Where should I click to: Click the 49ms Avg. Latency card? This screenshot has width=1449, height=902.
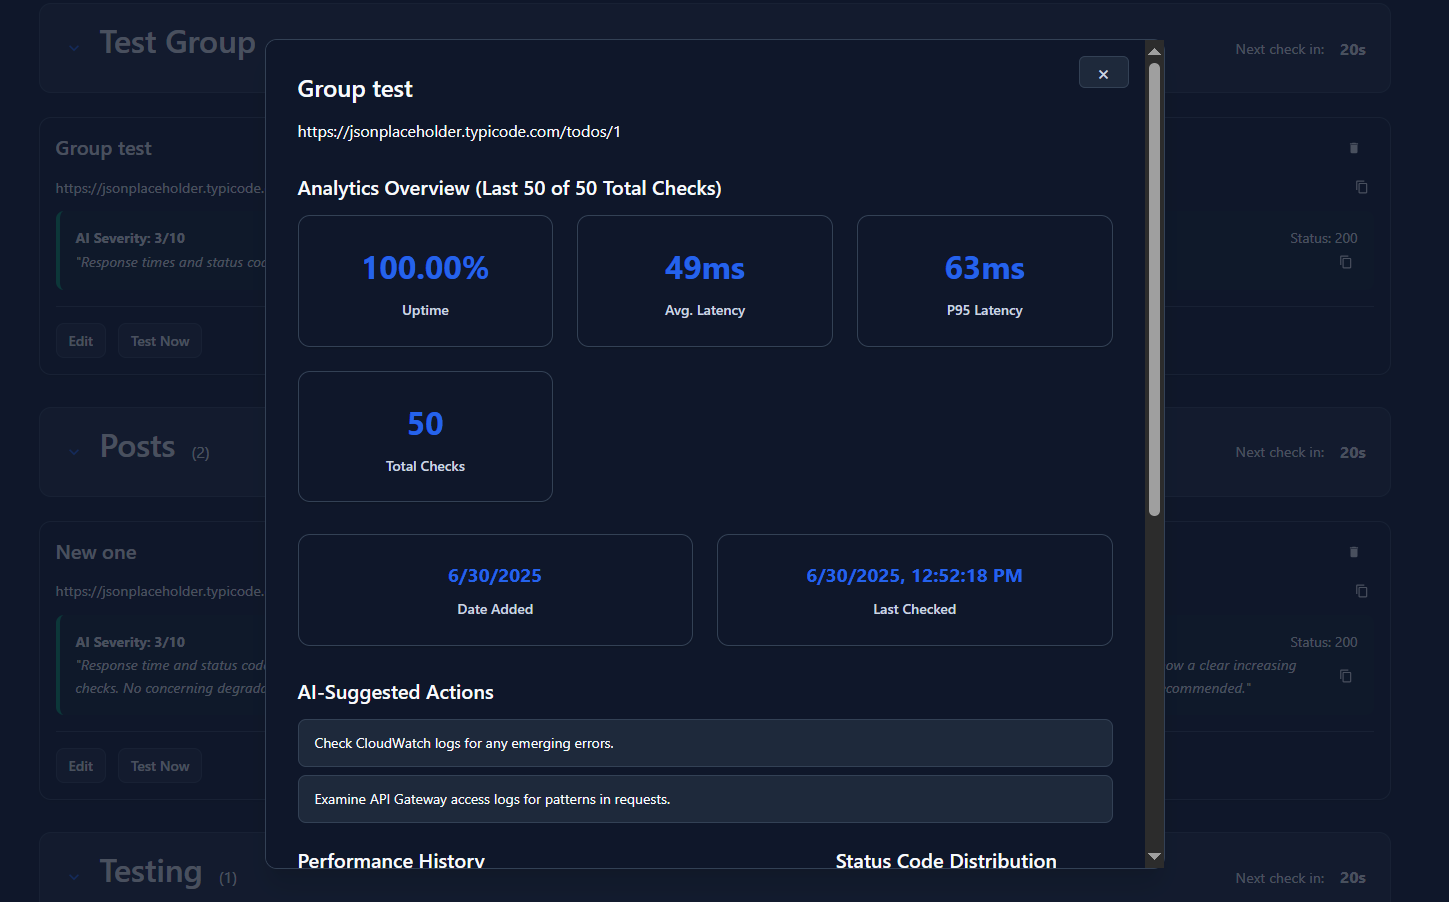tap(705, 281)
